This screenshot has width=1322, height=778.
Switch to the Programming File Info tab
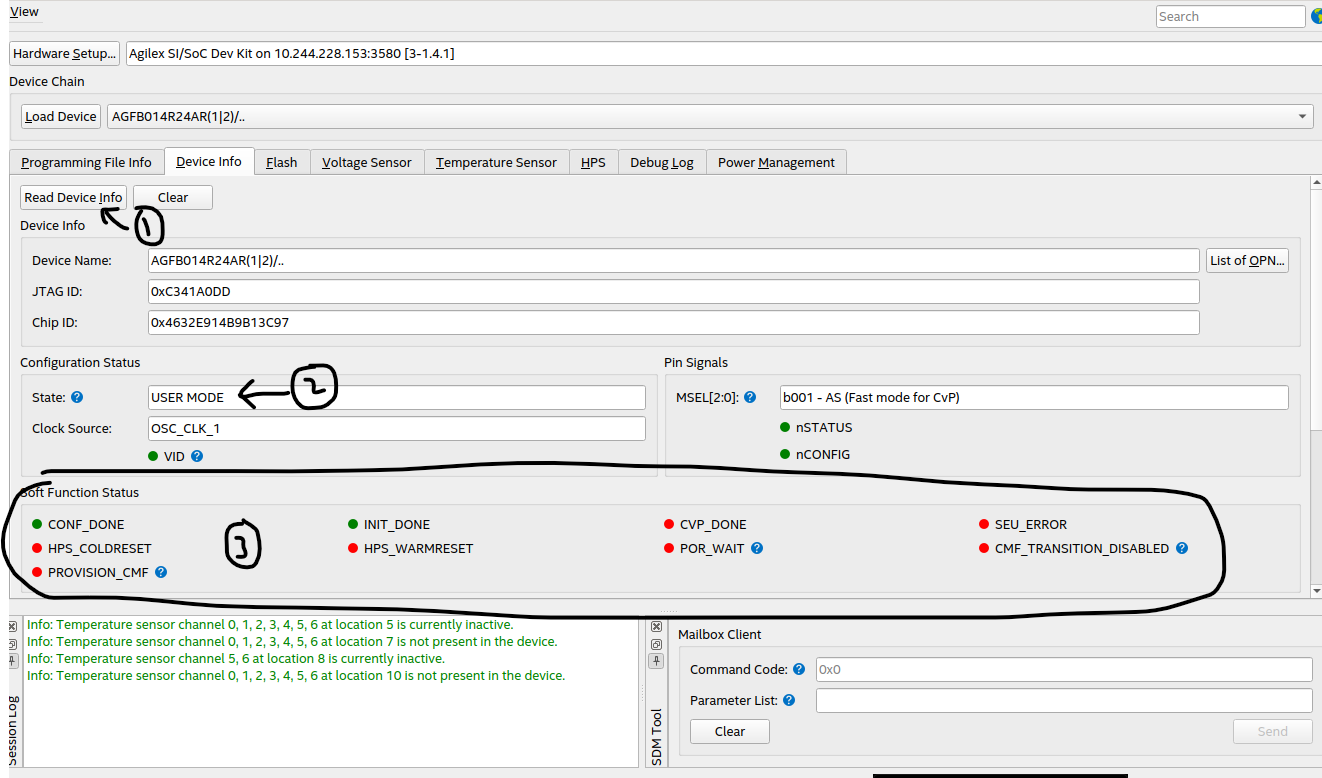coord(86,162)
